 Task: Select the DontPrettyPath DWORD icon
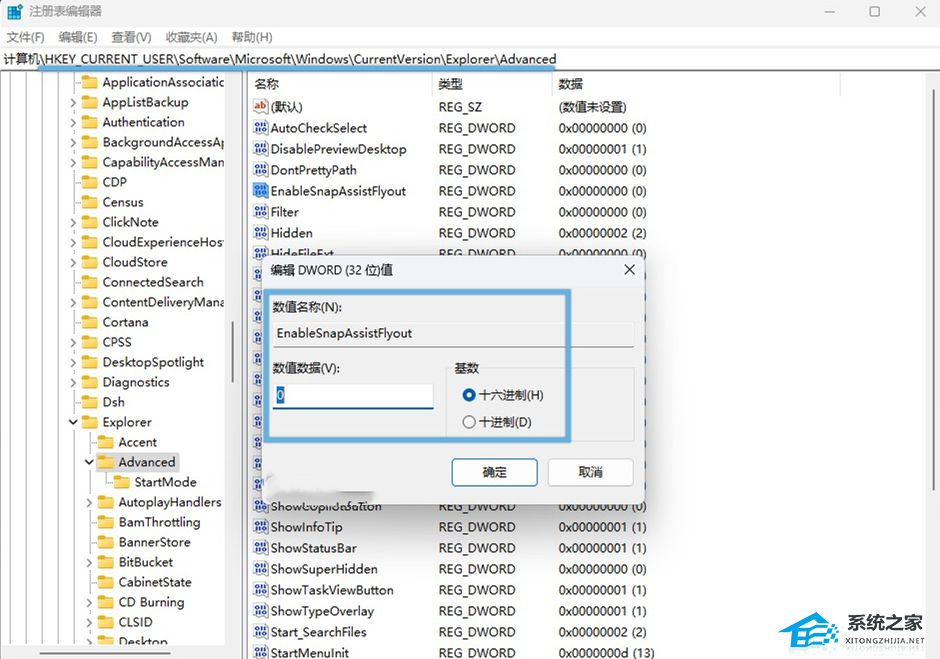pyautogui.click(x=260, y=170)
